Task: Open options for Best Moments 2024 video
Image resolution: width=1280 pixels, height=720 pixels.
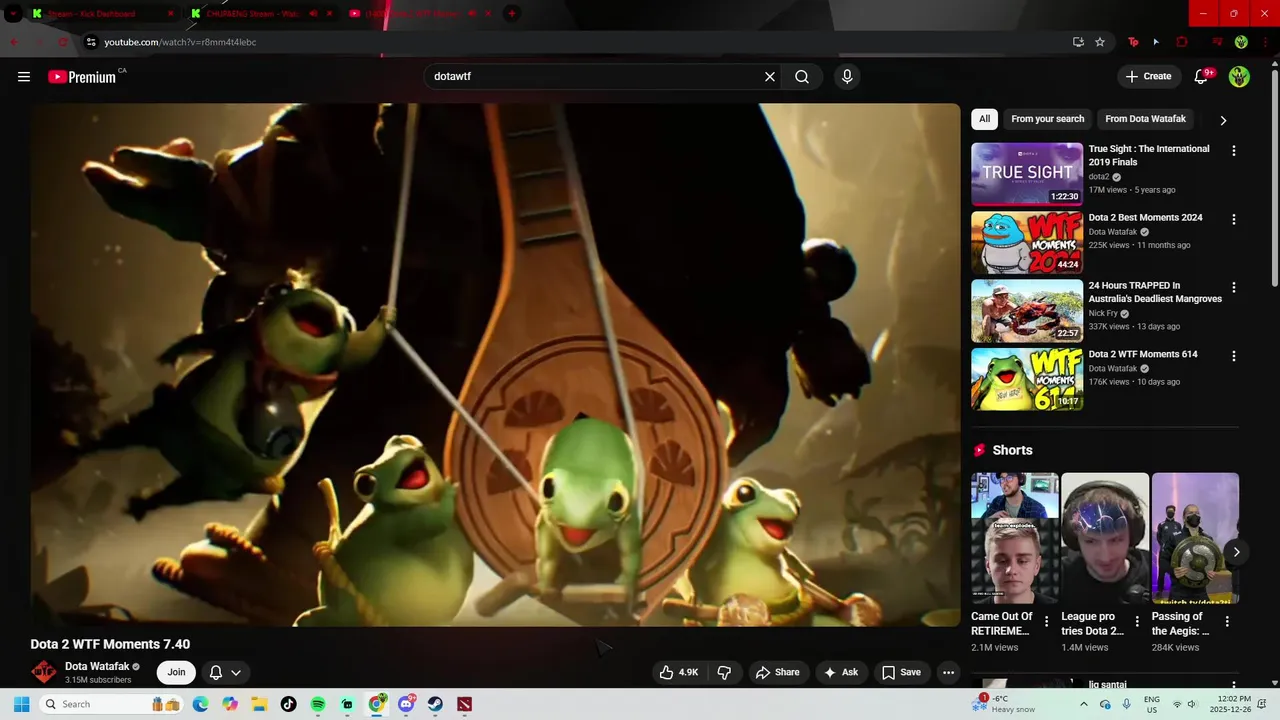Action: (x=1233, y=219)
